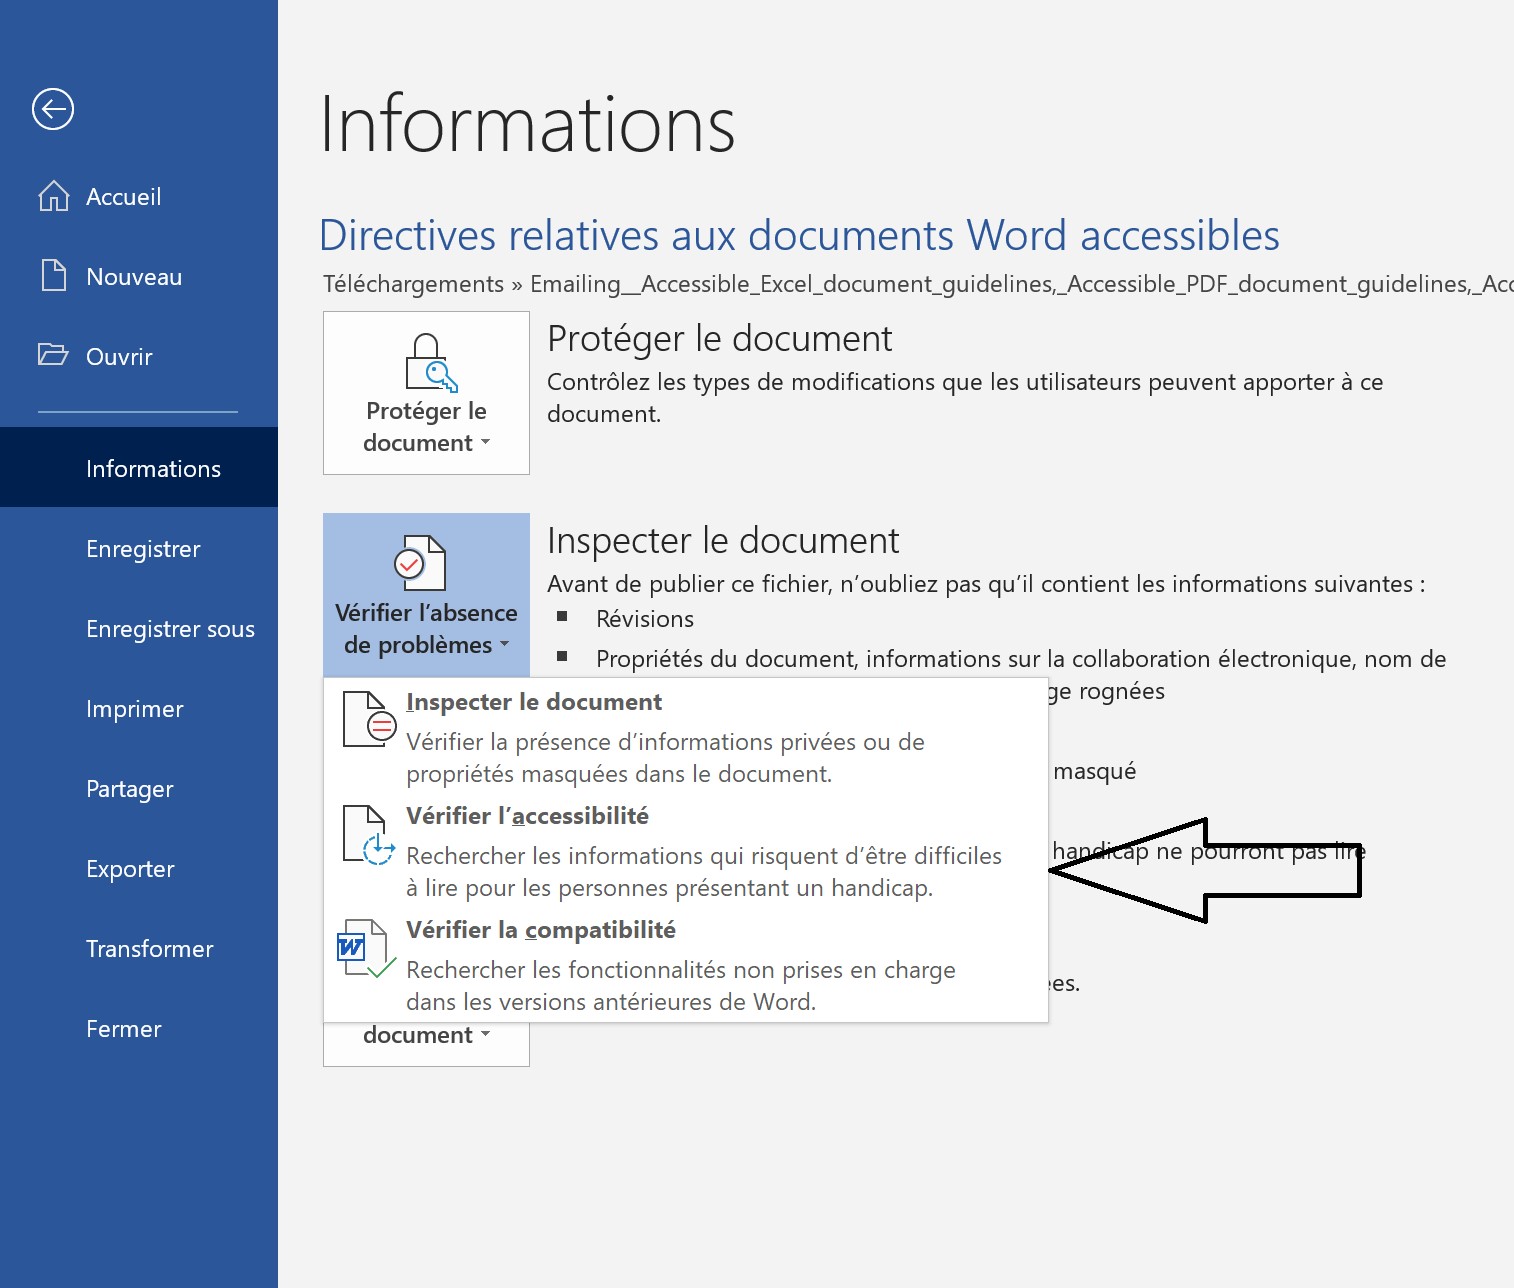Click the Ouvrir folder icon
1514x1288 pixels.
click(53, 356)
